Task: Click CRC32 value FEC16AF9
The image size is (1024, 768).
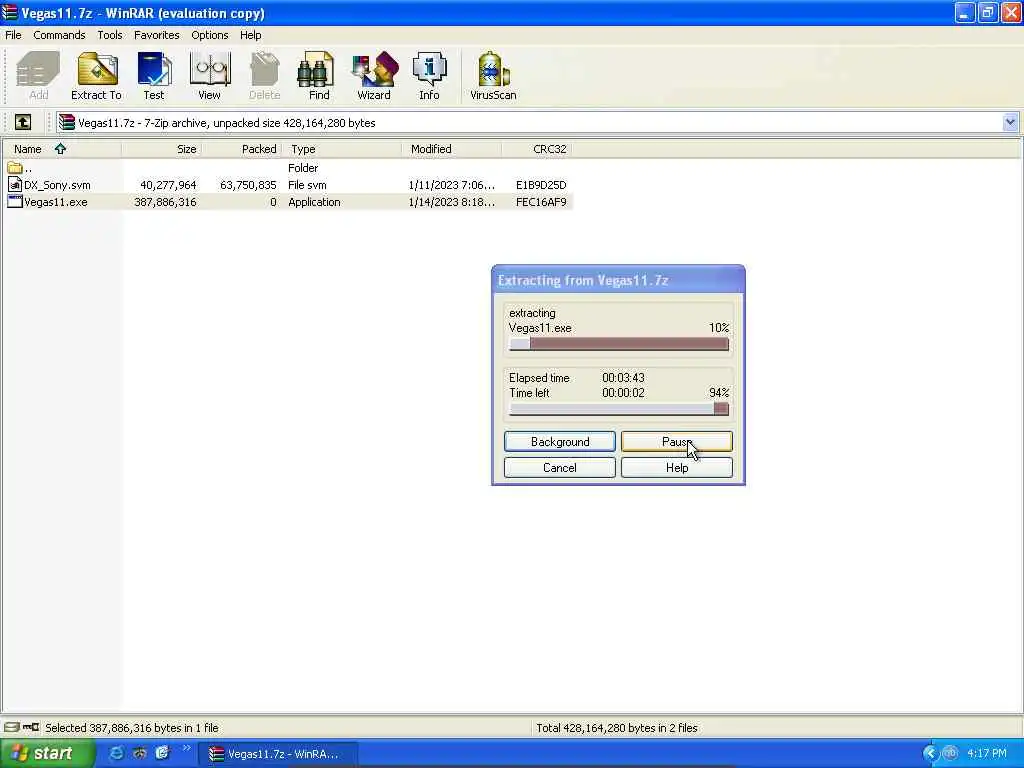Action: click(541, 202)
